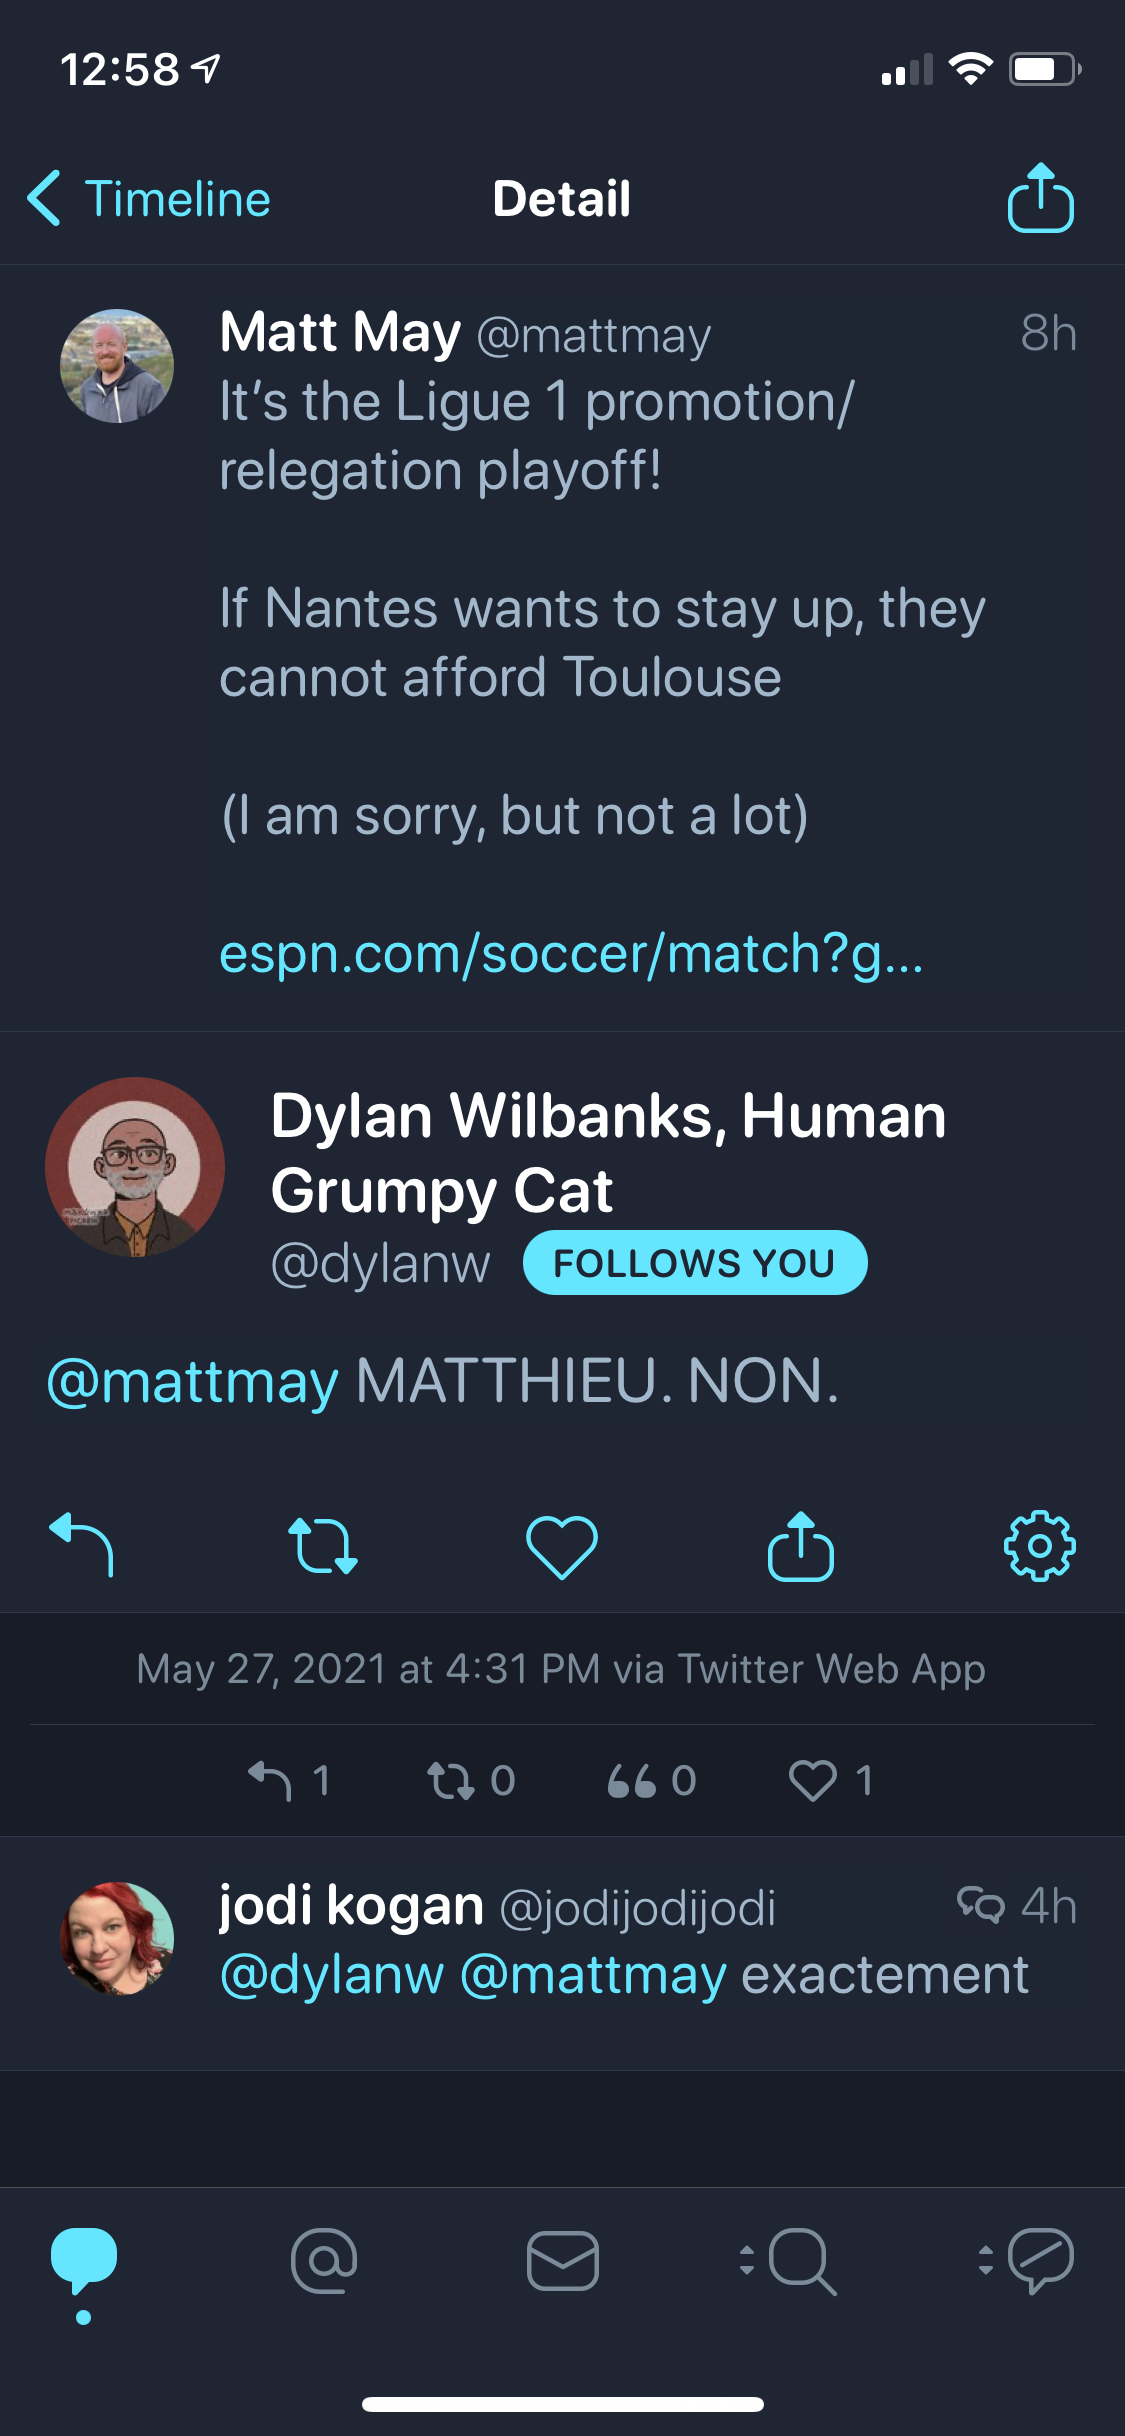Viewport: 1125px width, 2436px height.
Task: Open the espn.com soccer match link
Action: [x=571, y=954]
